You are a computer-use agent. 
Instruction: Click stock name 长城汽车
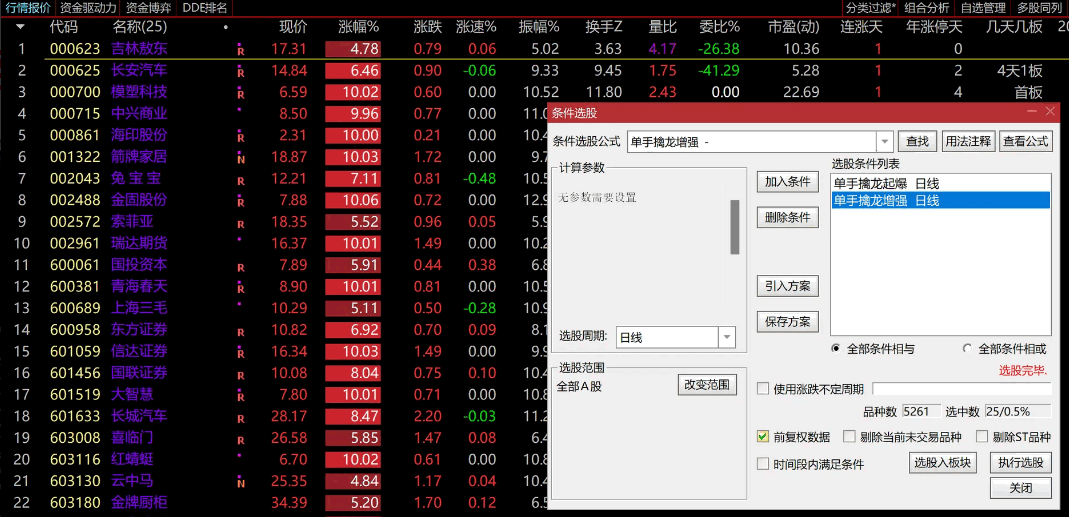click(139, 416)
